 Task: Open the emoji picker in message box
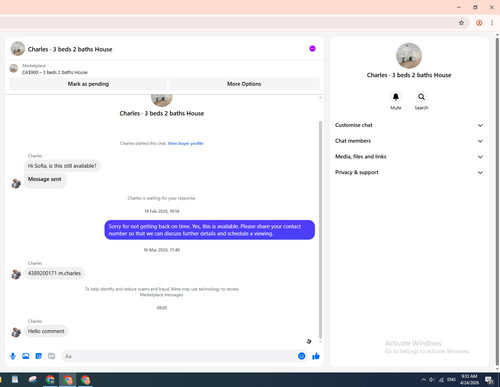pyautogui.click(x=301, y=356)
